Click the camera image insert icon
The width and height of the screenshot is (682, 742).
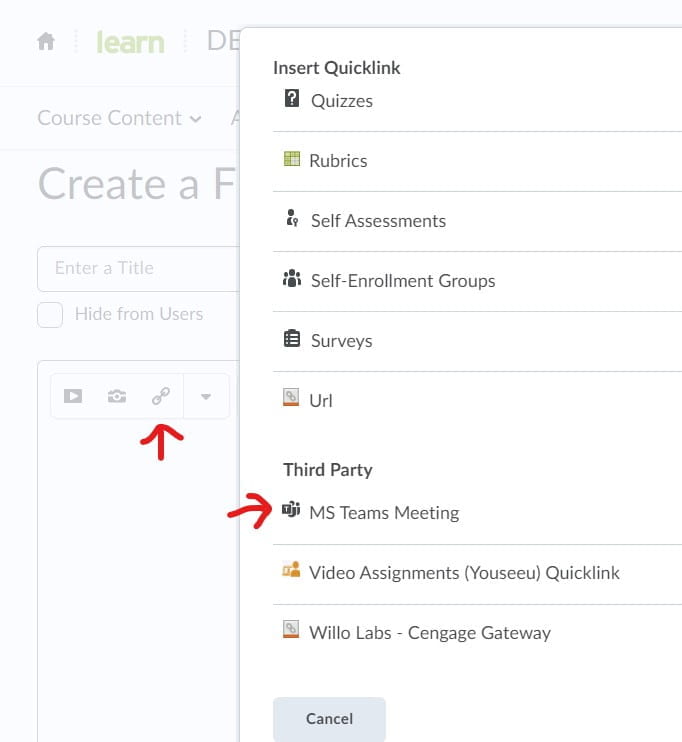coord(117,396)
